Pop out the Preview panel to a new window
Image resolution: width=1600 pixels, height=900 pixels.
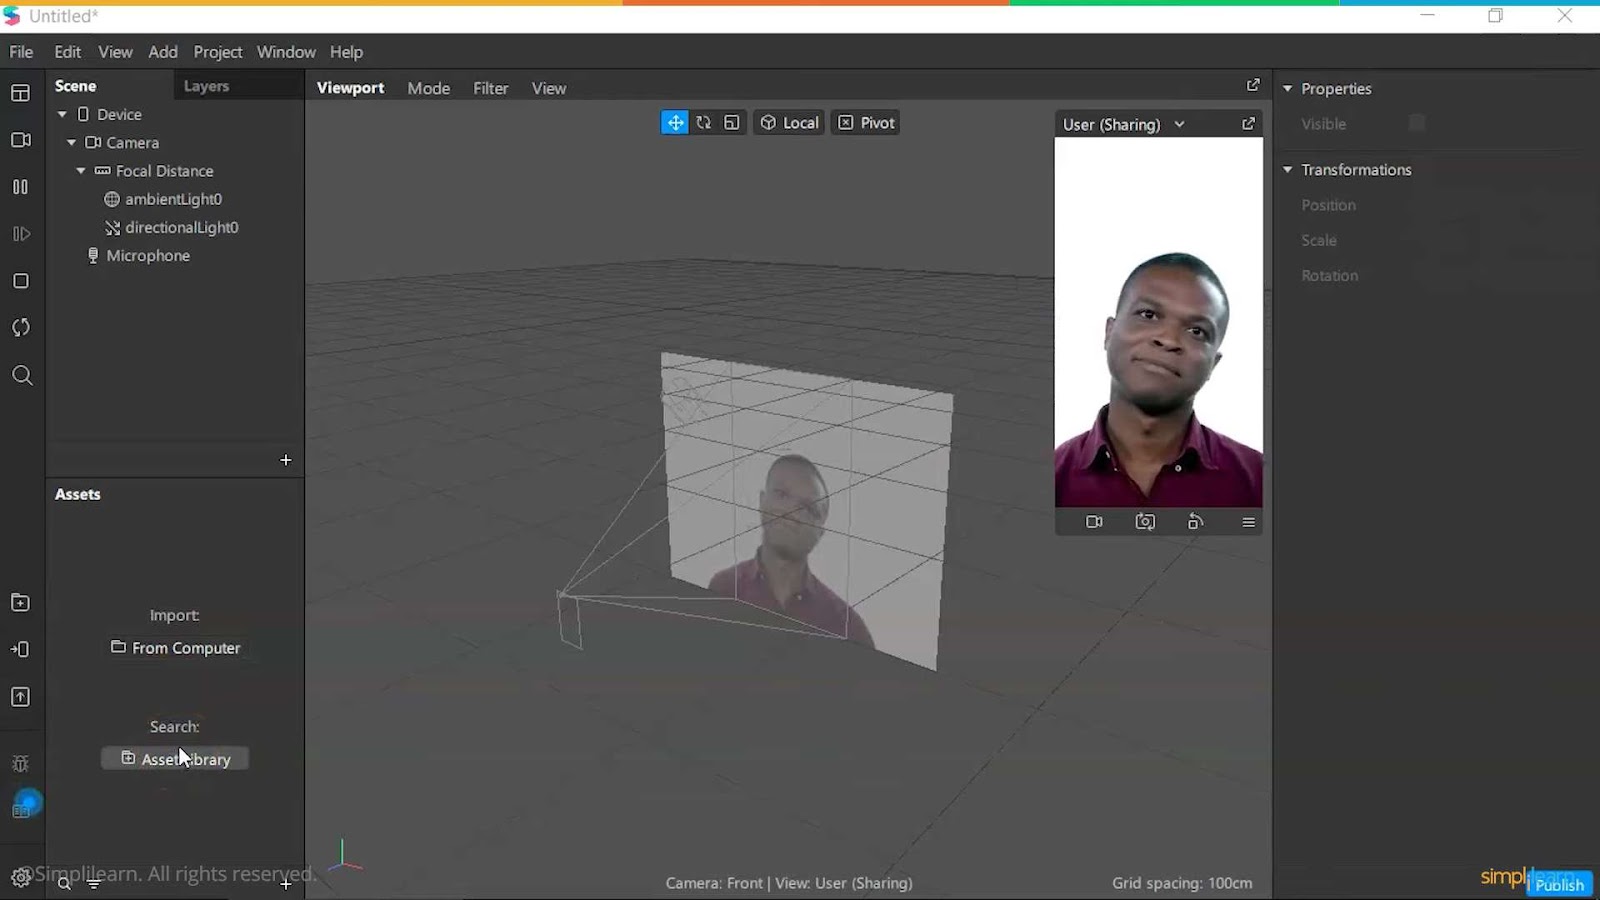pos(1248,123)
